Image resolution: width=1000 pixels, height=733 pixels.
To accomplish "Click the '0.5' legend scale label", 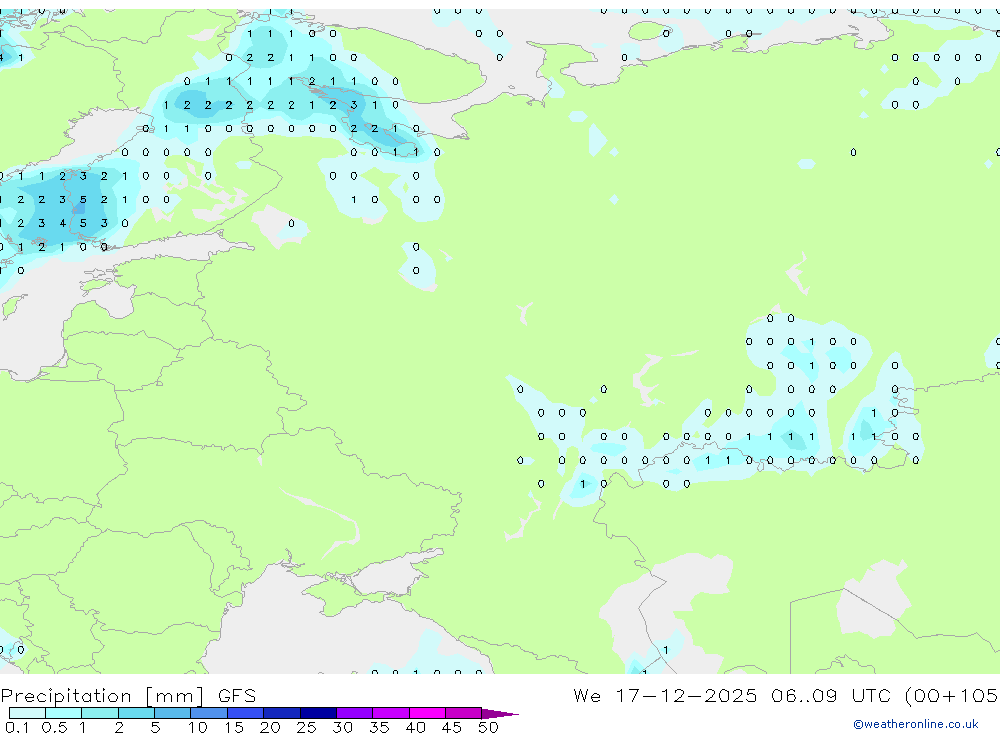I will 54,727.
